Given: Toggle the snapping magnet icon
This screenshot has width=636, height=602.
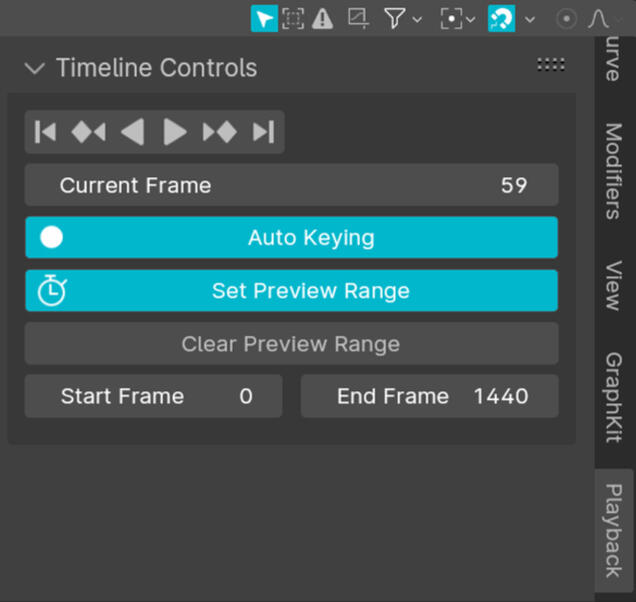Looking at the screenshot, I should click(501, 18).
